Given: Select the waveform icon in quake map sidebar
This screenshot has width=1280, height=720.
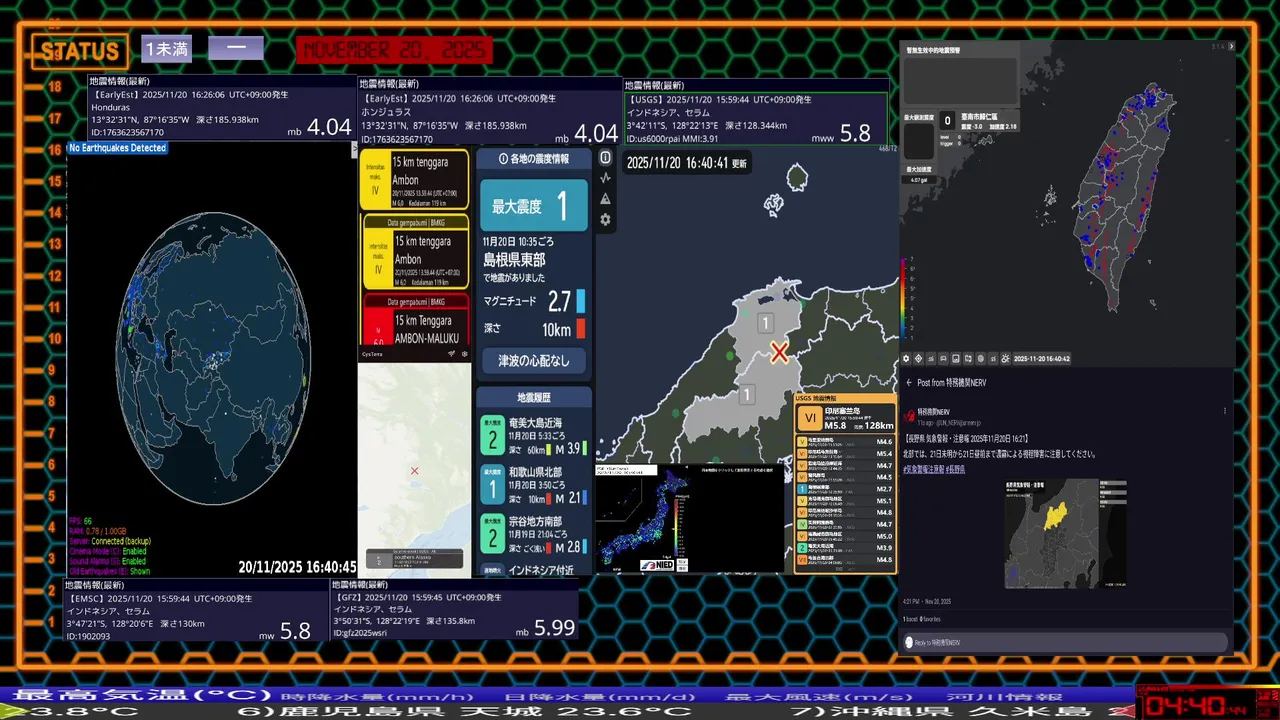Looking at the screenshot, I should 605,178.
